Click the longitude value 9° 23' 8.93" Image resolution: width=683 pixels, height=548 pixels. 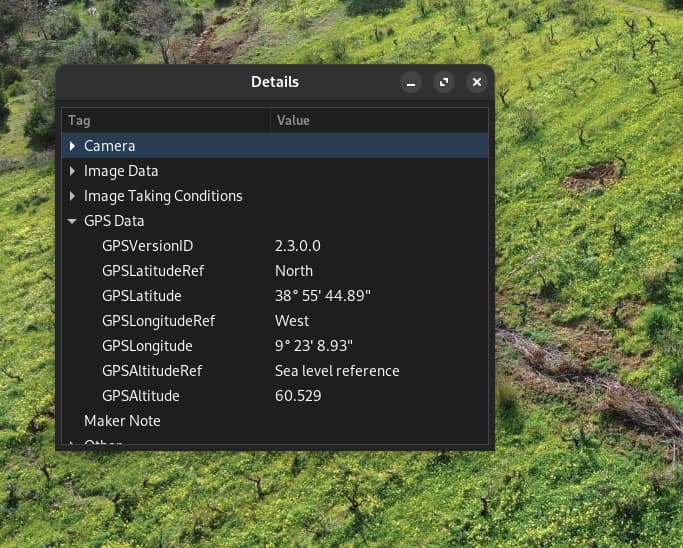click(x=314, y=346)
